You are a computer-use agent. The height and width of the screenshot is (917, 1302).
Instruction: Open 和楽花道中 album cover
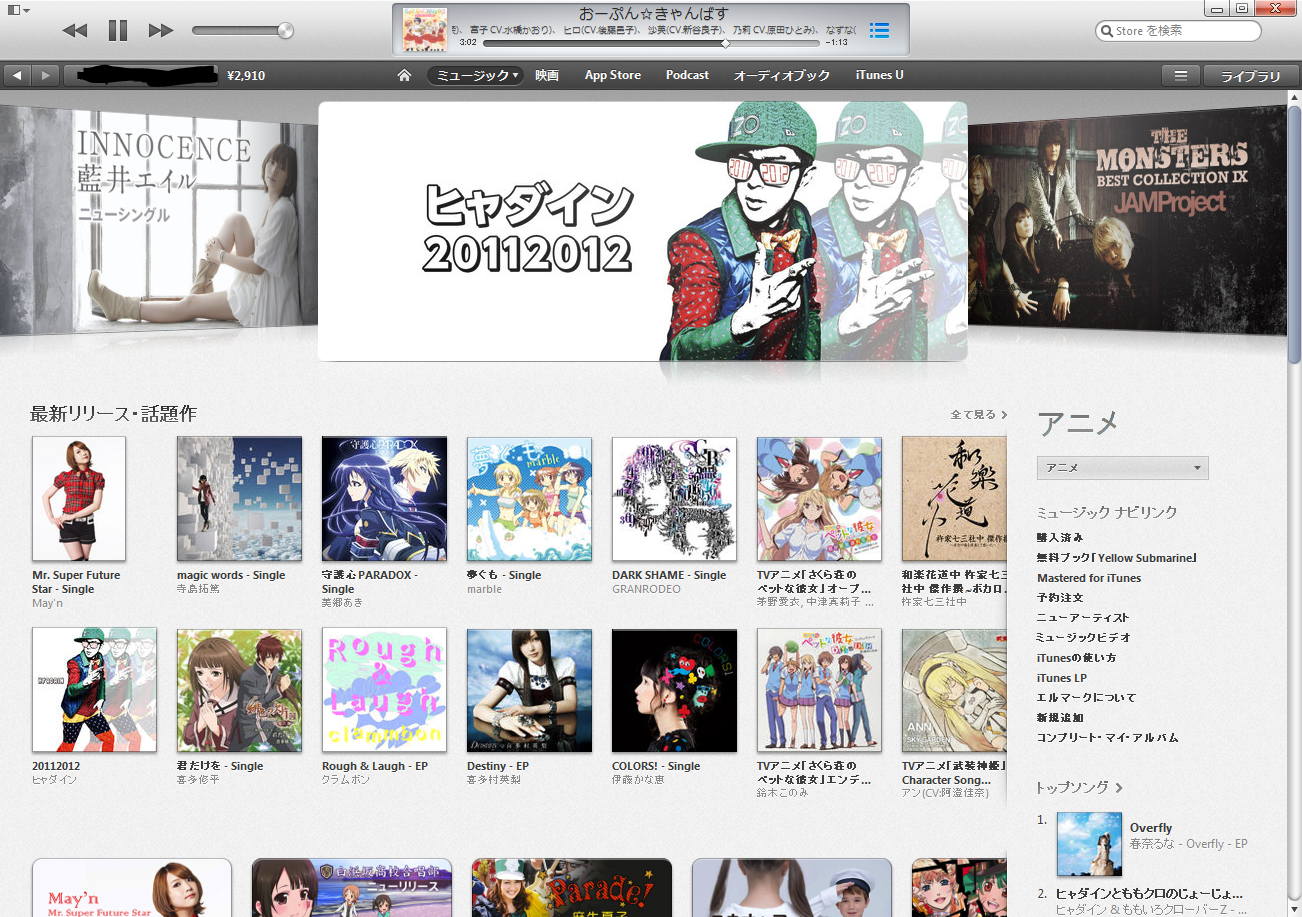(954, 498)
